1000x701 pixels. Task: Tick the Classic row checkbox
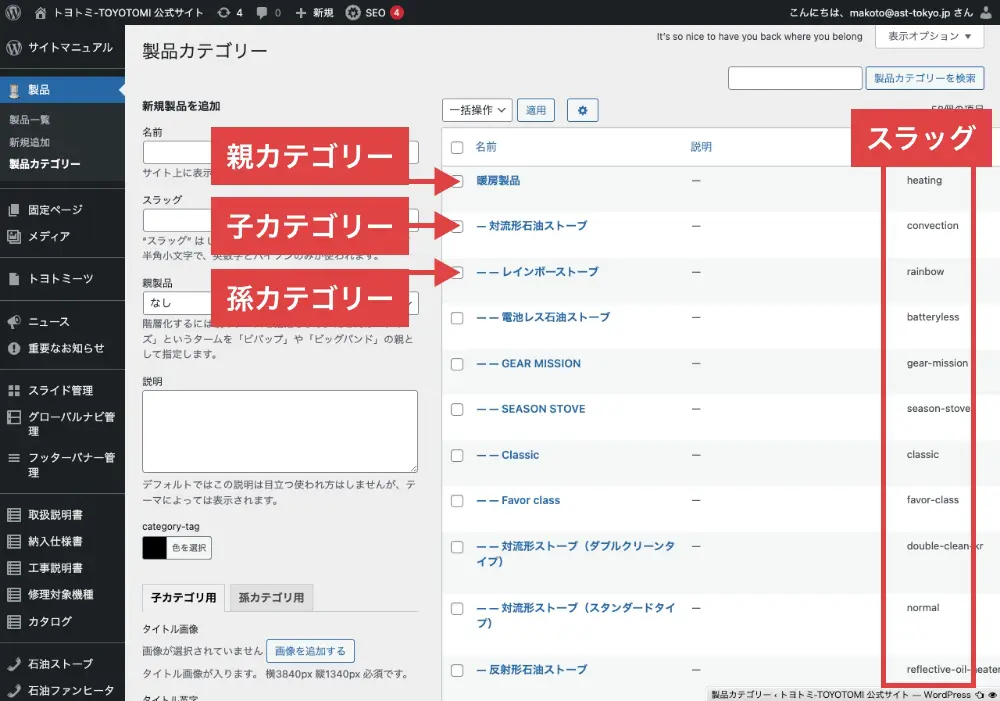[x=457, y=455]
